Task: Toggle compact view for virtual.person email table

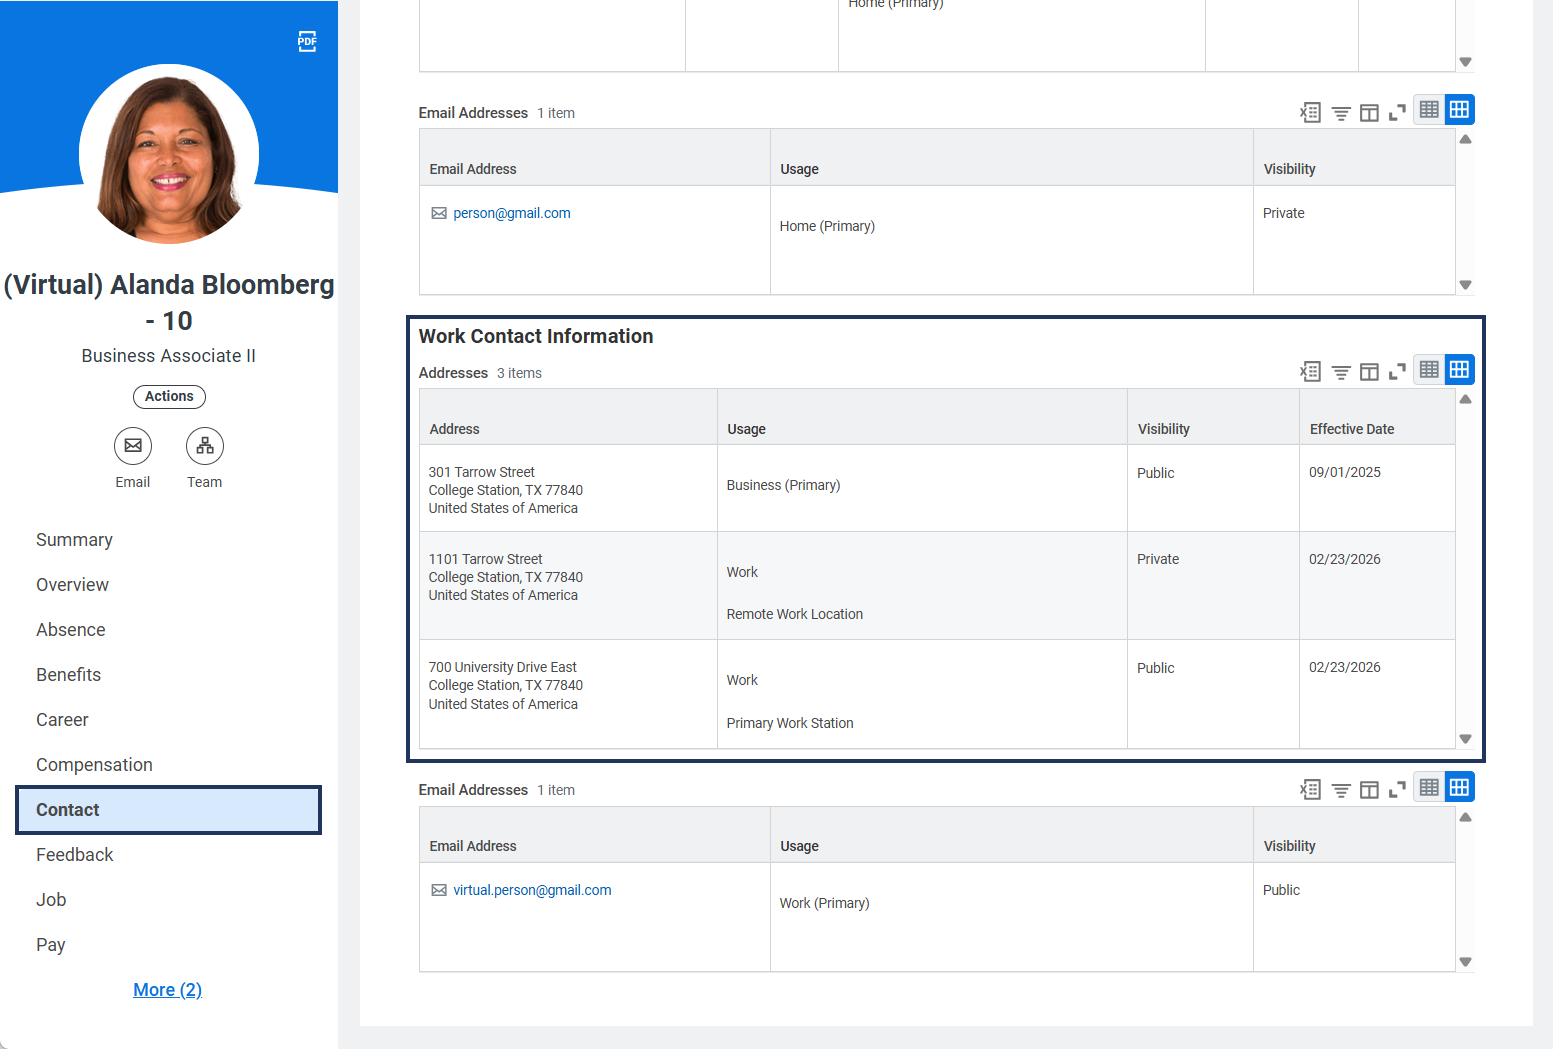Action: [1429, 788]
